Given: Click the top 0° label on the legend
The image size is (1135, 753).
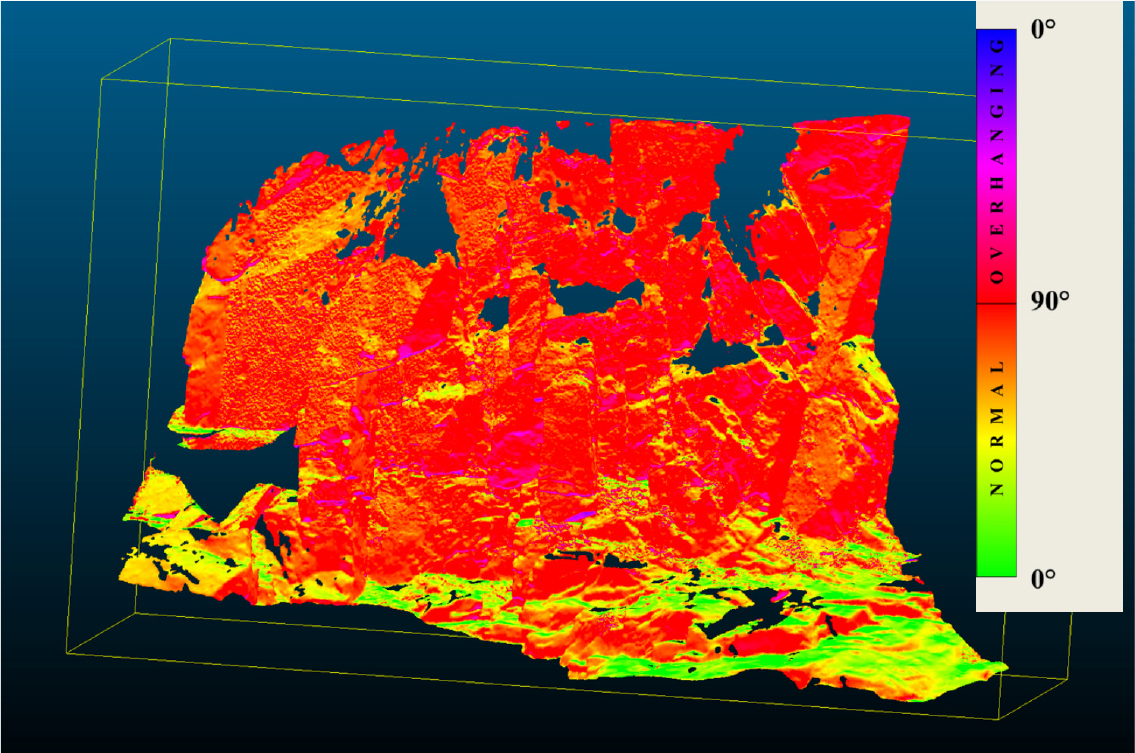Looking at the screenshot, I should pos(1043,29).
